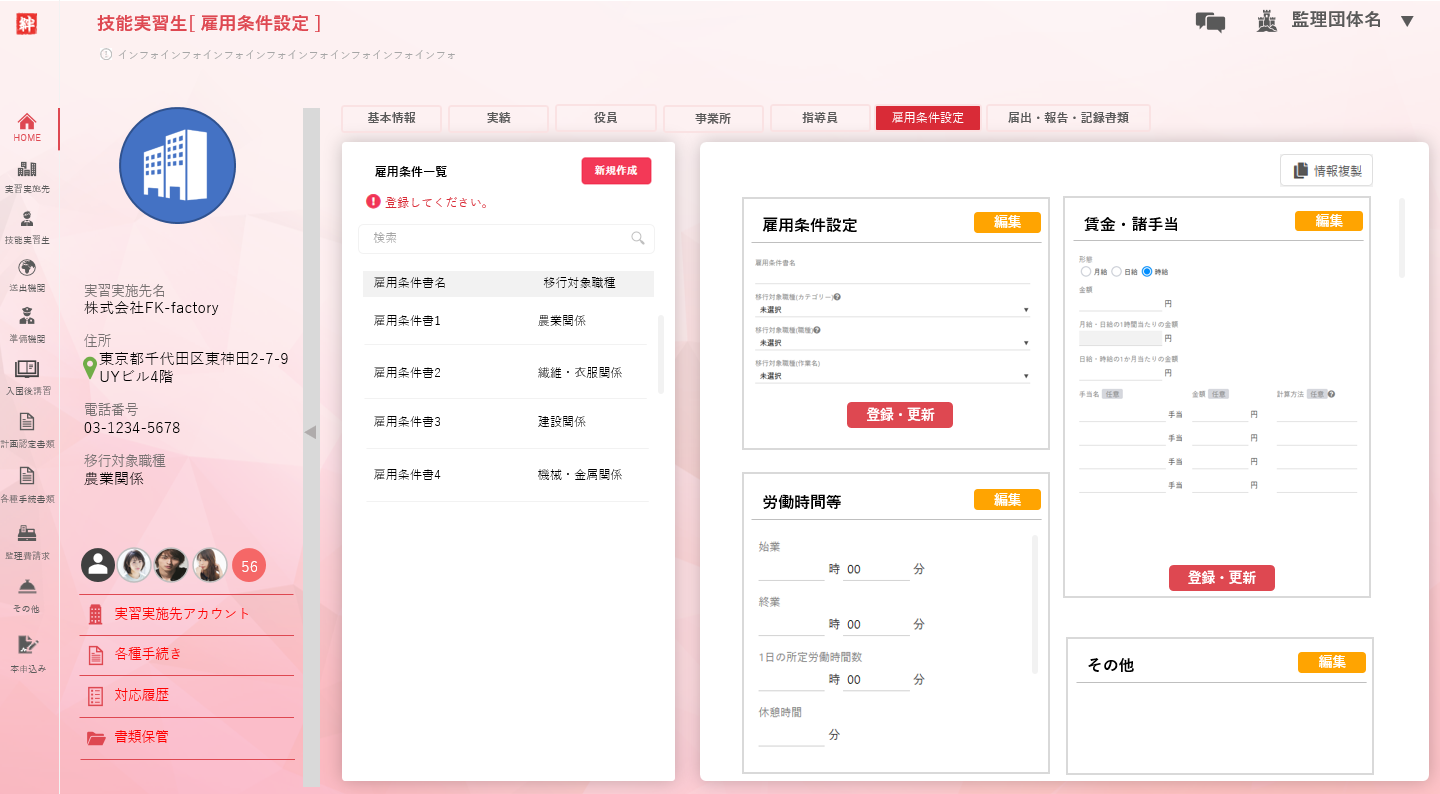Open the chat messages icon in header
Viewport: 1440px width, 794px height.
(x=1210, y=23)
